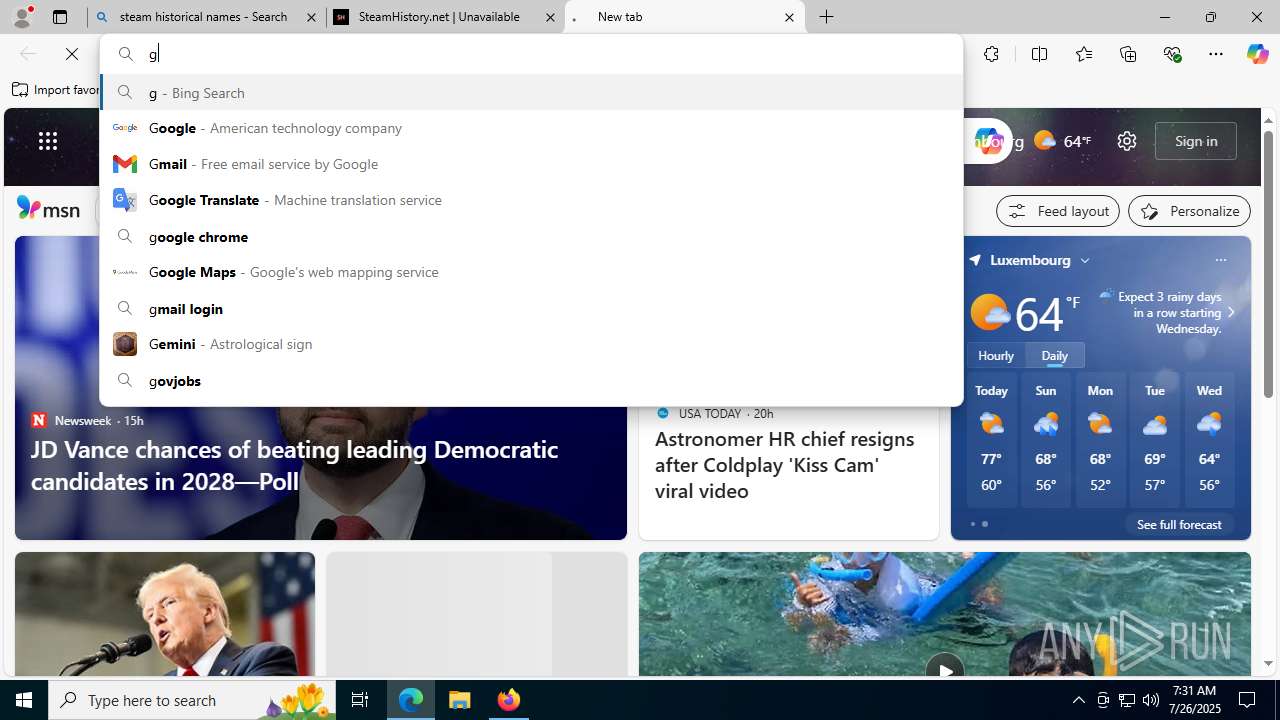1280x720 pixels.
Task: Open Feed layout options
Action: 1058,211
